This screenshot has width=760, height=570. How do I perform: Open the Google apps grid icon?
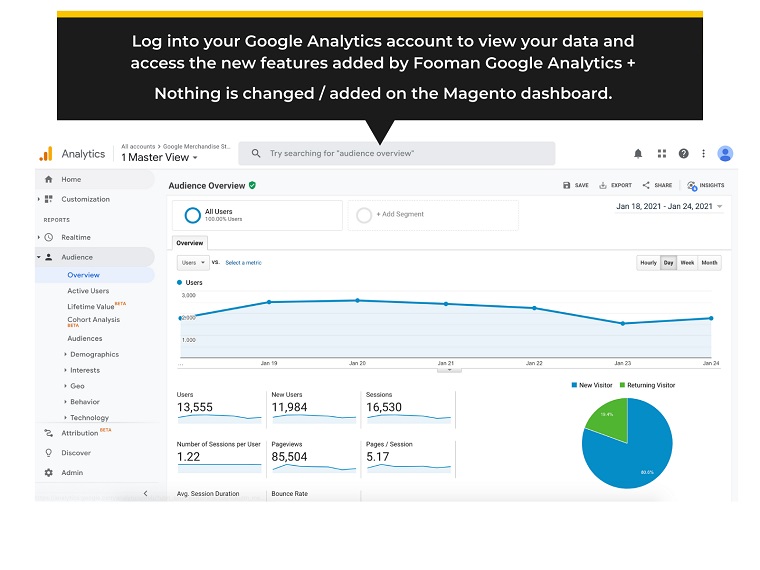coord(661,154)
